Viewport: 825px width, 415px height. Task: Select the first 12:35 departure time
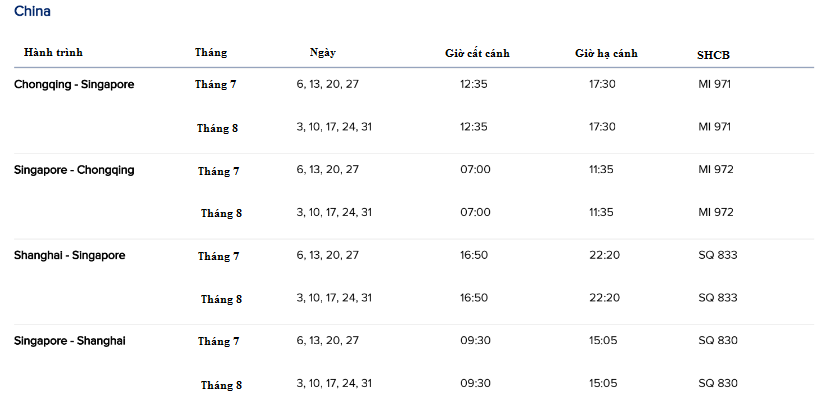click(x=474, y=84)
